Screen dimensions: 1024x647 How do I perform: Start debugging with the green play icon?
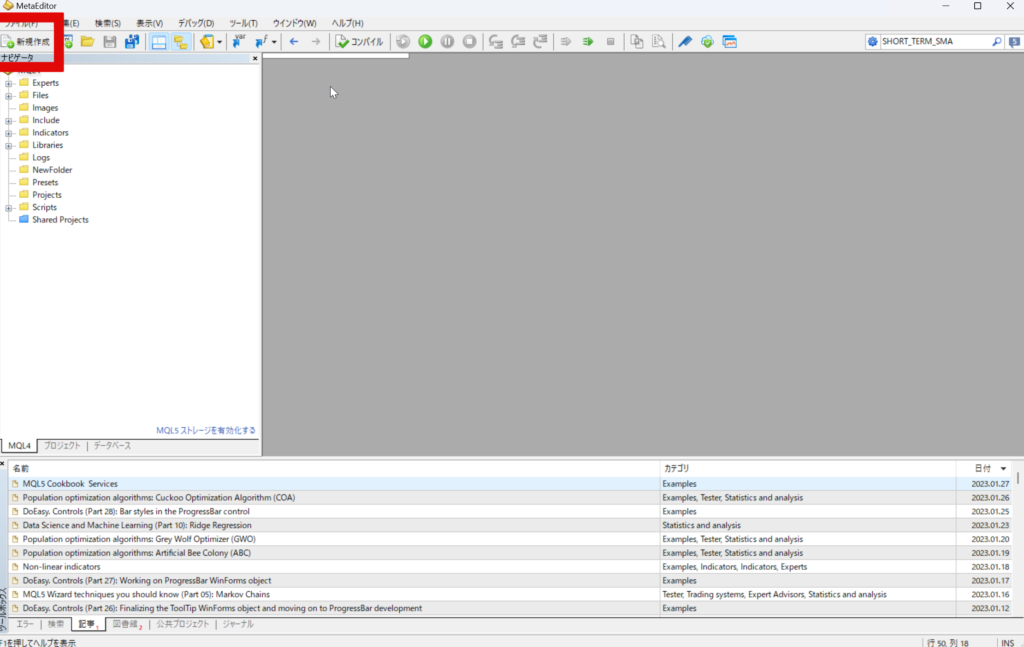point(425,42)
